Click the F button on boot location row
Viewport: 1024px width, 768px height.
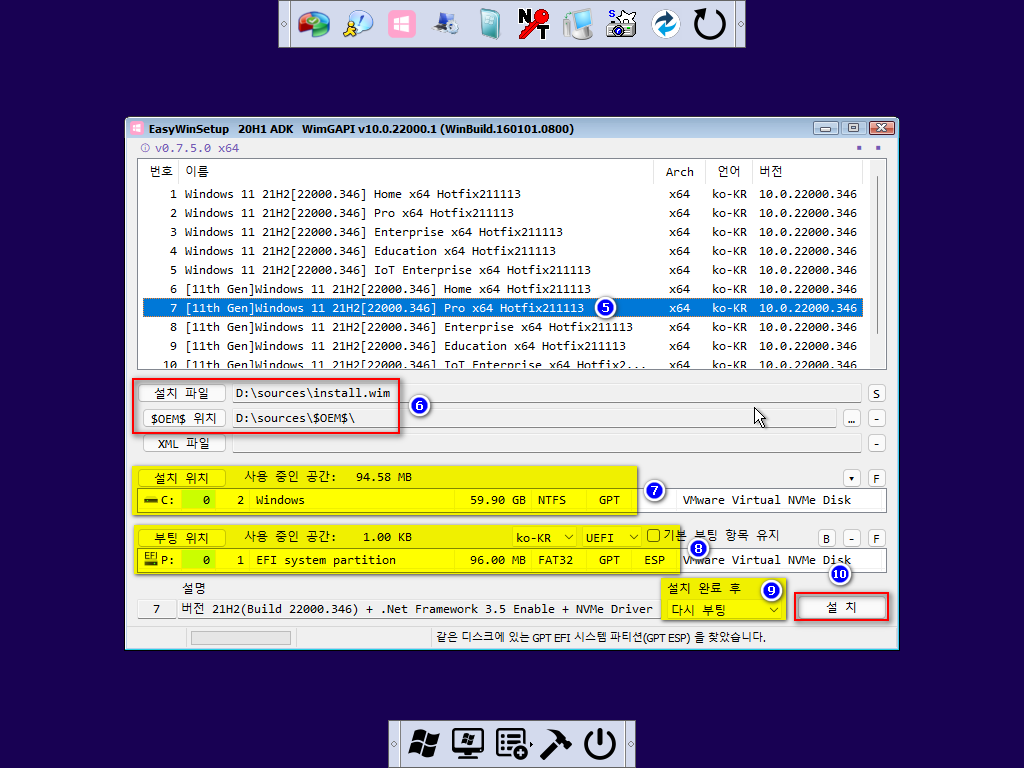point(876,539)
